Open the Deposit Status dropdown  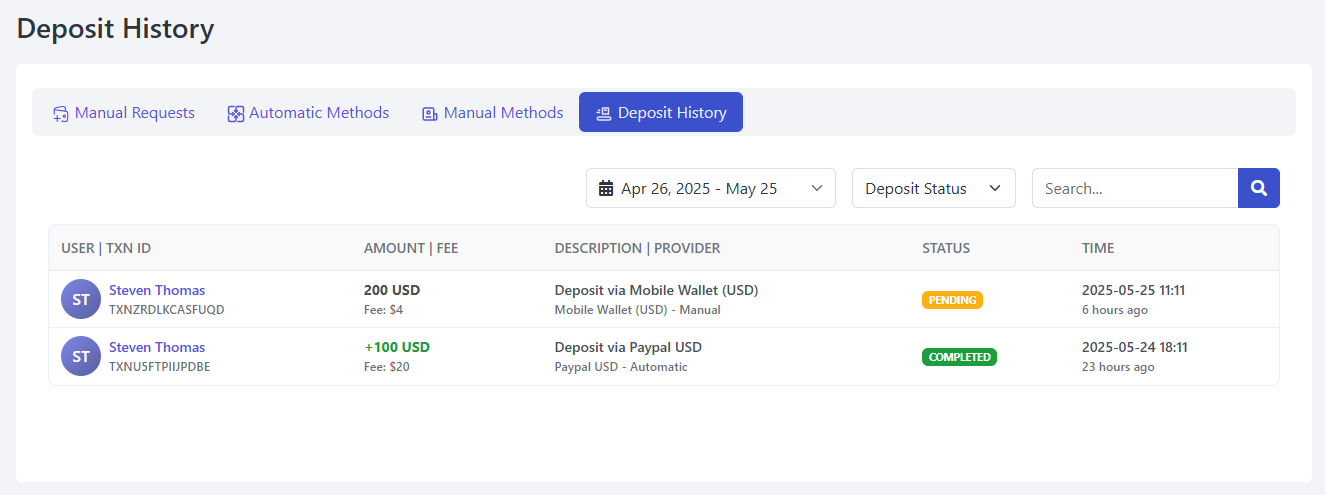pyautogui.click(x=933, y=188)
